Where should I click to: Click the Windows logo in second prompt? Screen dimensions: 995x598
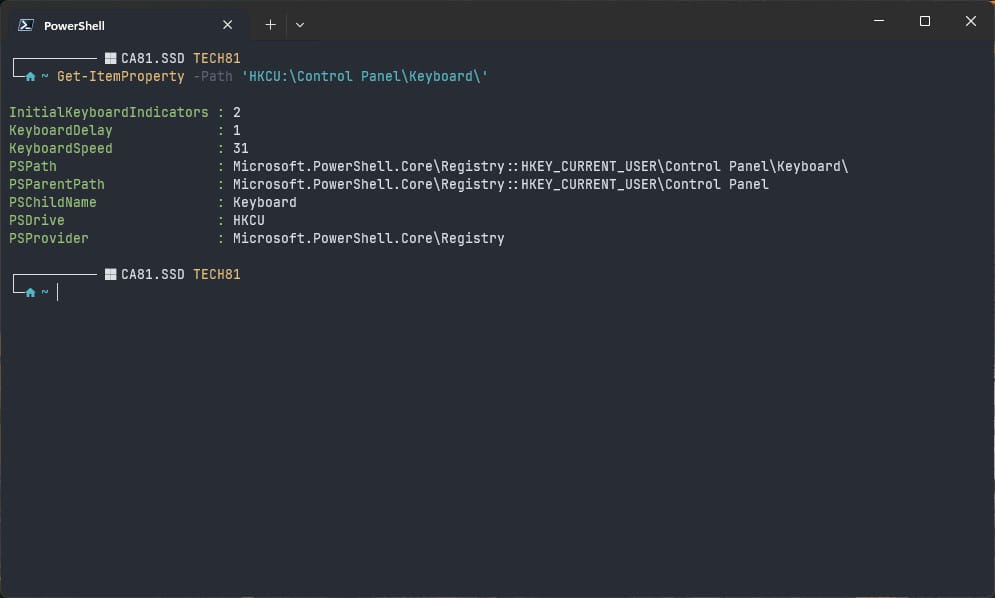pyautogui.click(x=110, y=274)
